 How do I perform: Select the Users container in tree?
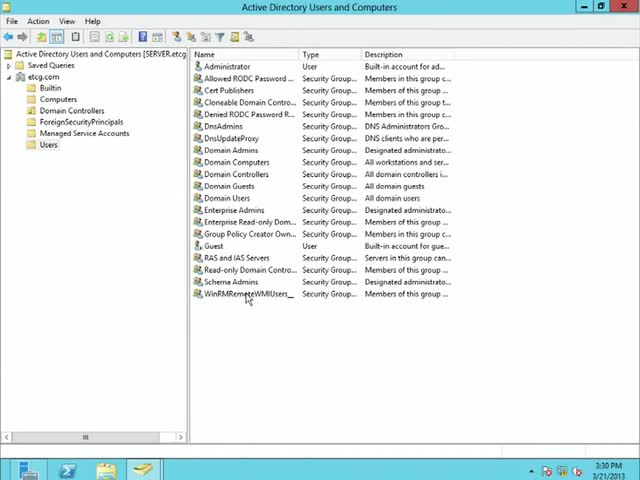click(x=49, y=145)
